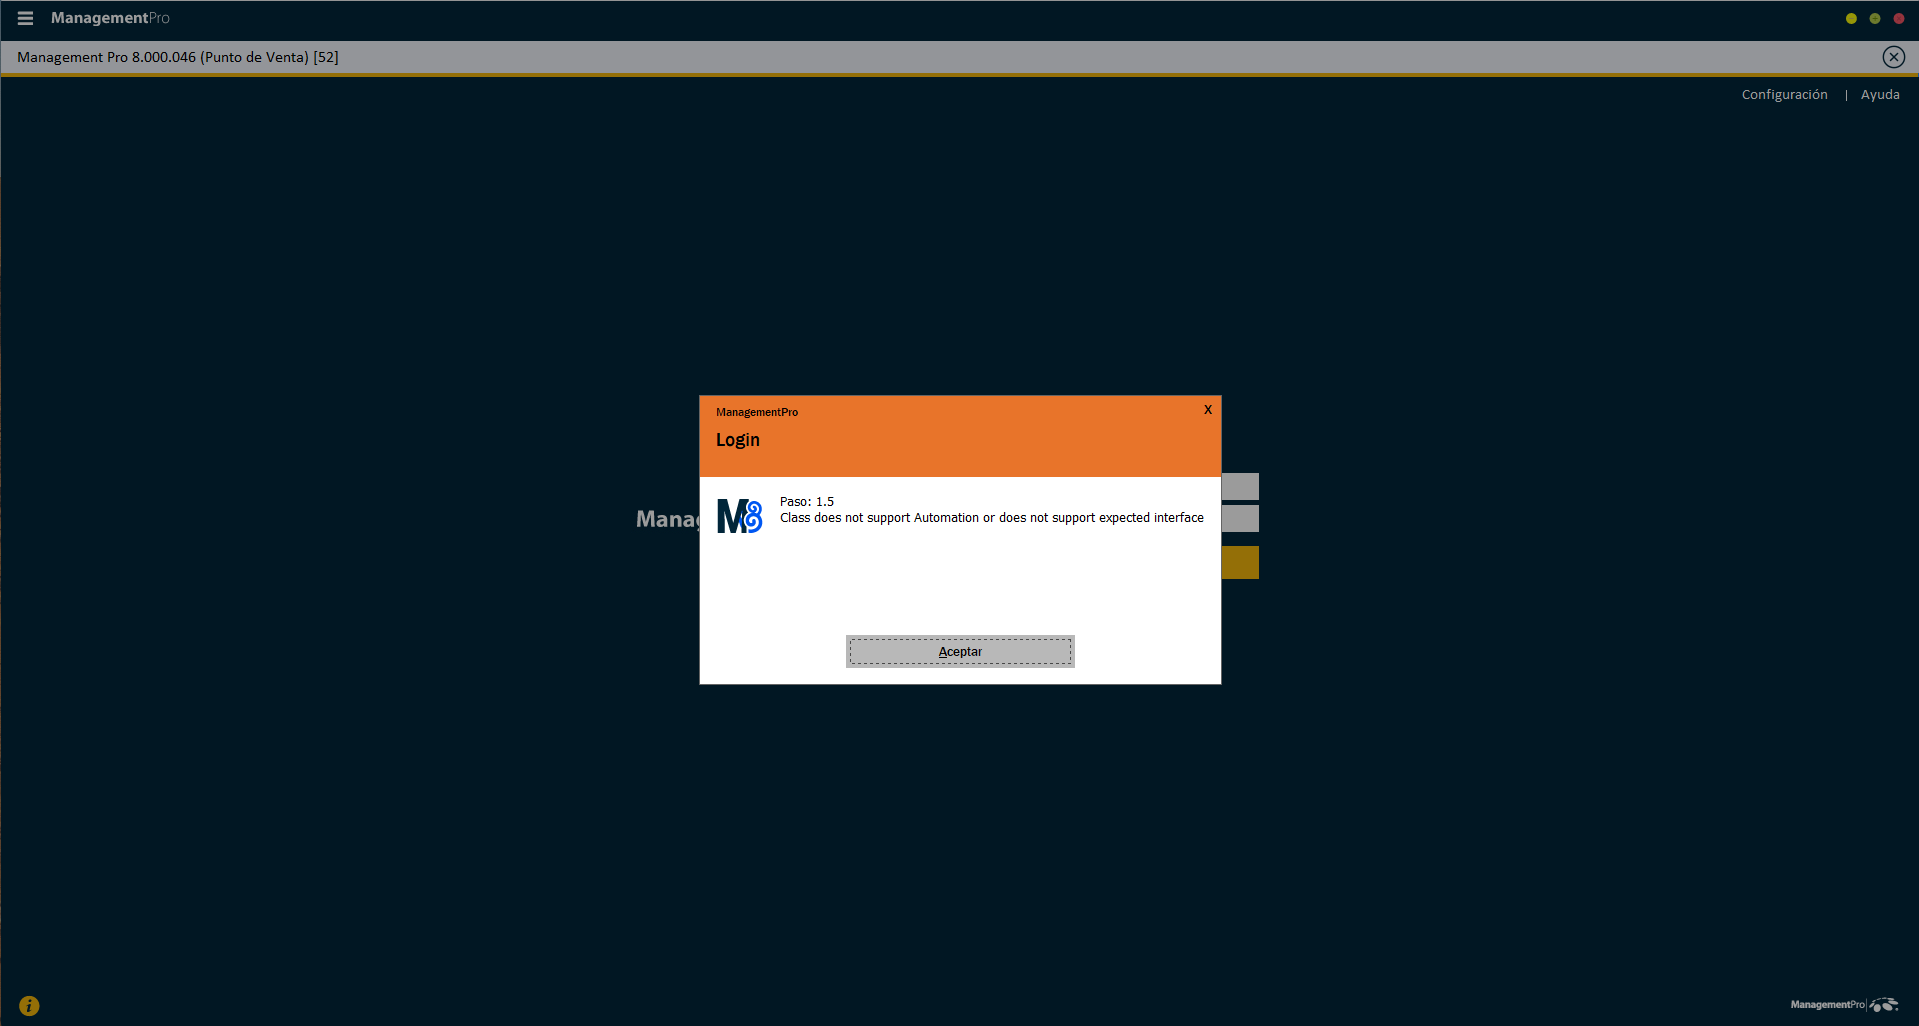
Task: Click the upper gray input field behind dialog
Action: pyautogui.click(x=1240, y=486)
